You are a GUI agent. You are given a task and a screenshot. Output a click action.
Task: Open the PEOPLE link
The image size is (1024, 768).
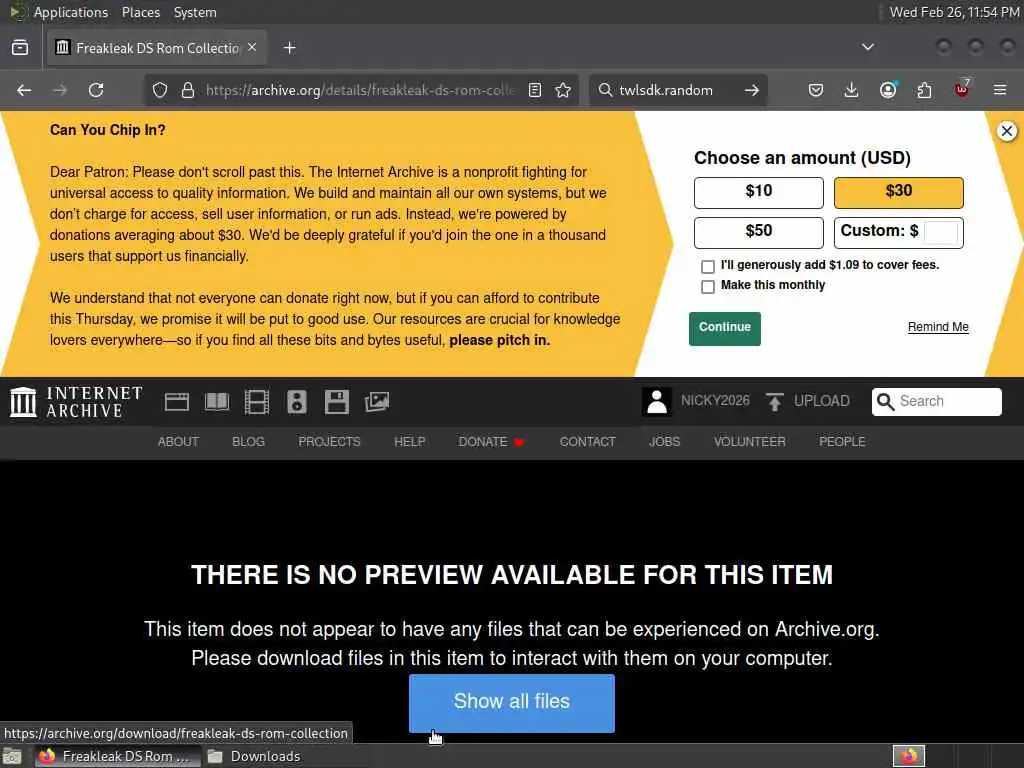coord(842,442)
